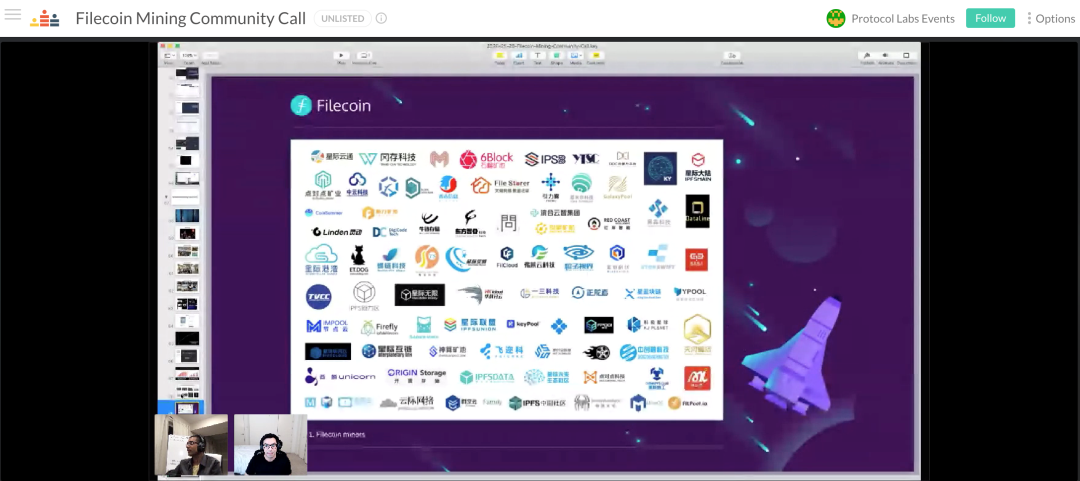Click the KY circular logo on dark square
The width and height of the screenshot is (1080, 481).
[x=660, y=169]
